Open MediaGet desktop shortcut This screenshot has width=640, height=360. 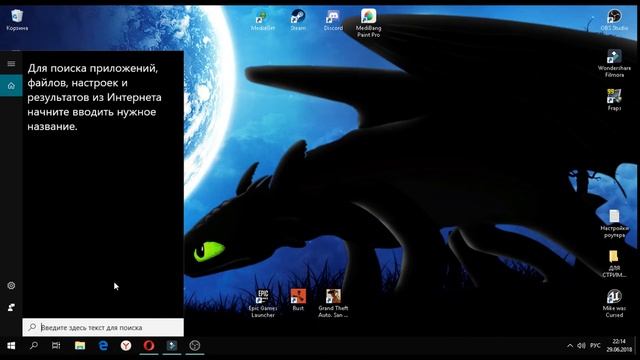coord(262,21)
